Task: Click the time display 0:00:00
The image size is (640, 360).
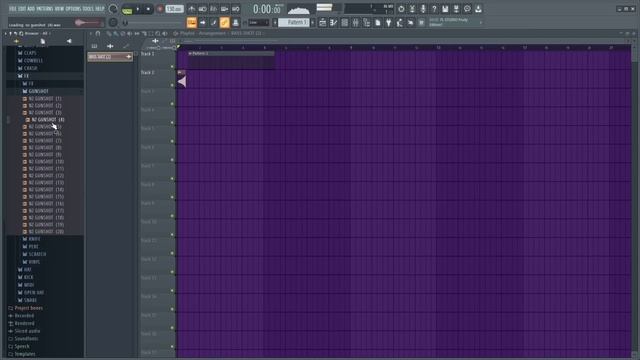Action: [x=267, y=9]
